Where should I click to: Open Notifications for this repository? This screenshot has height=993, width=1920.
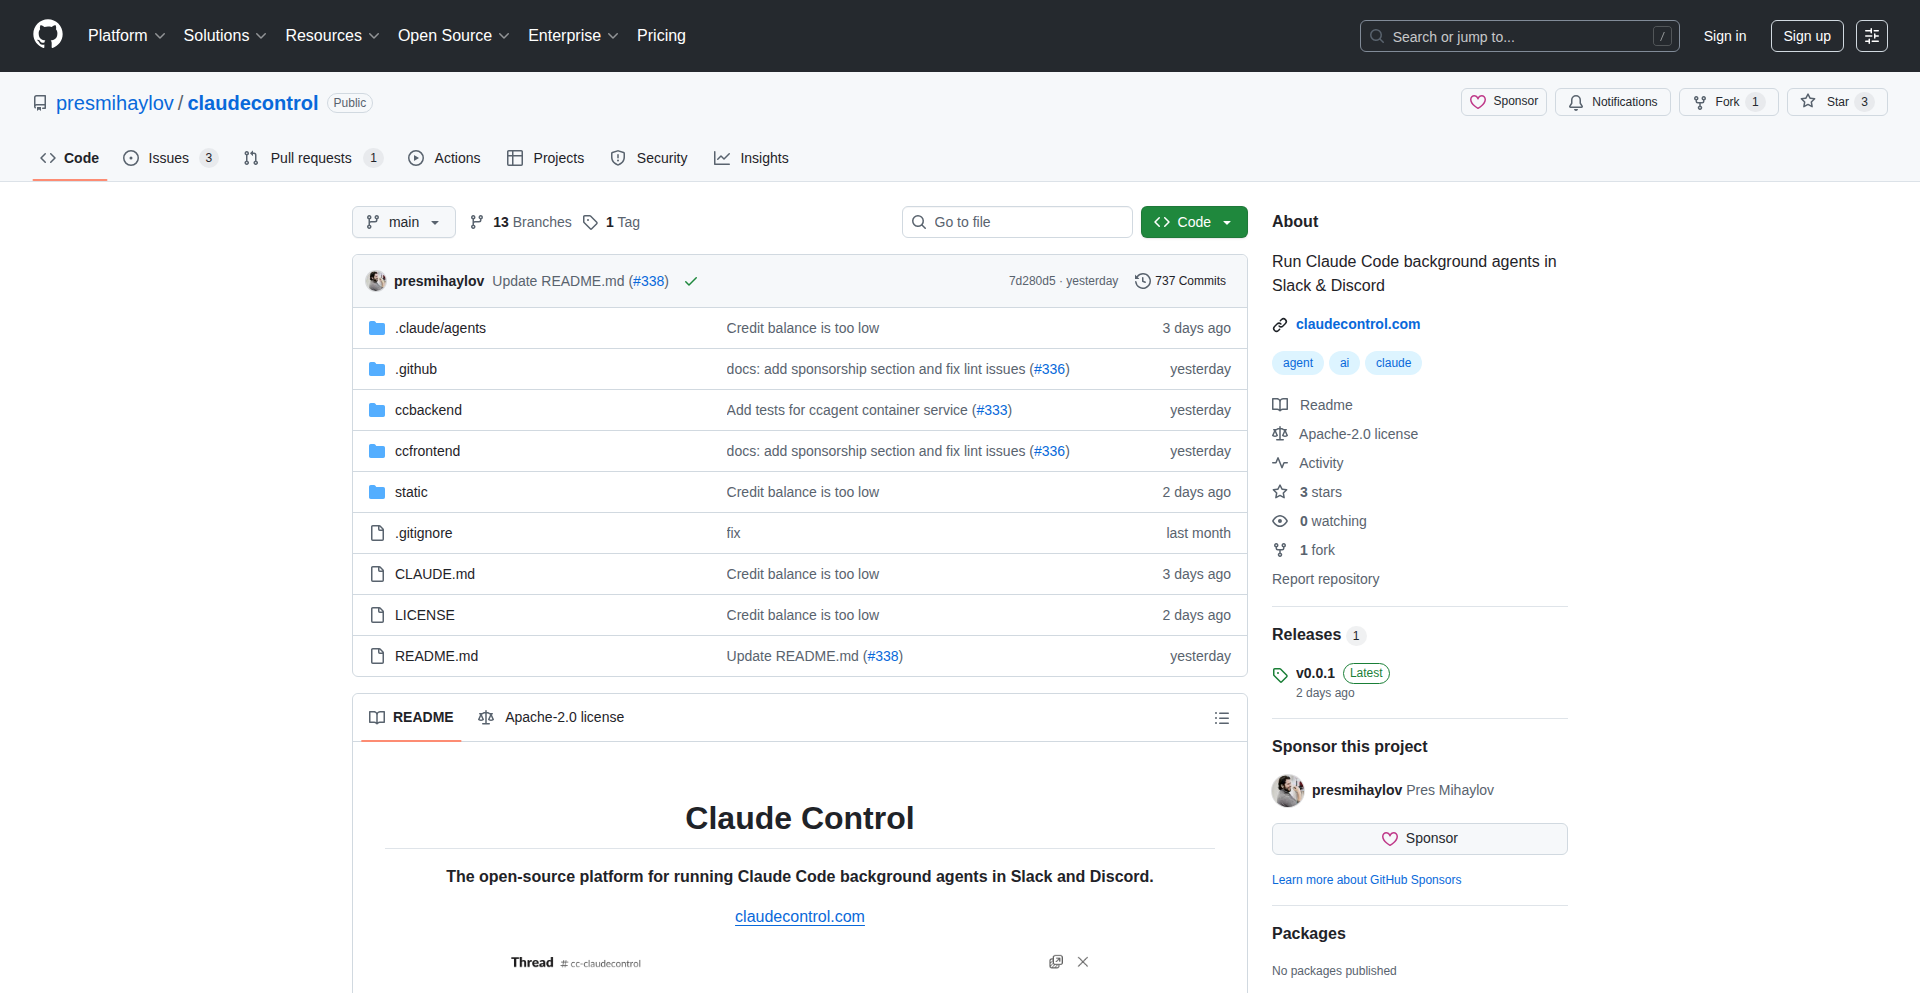coord(1613,102)
